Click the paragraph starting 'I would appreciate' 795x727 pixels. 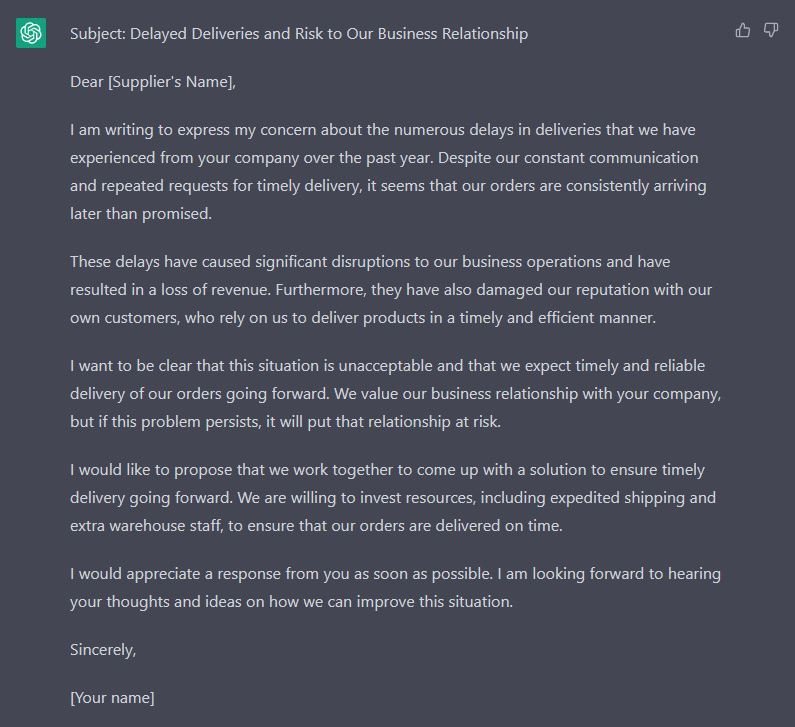[396, 588]
